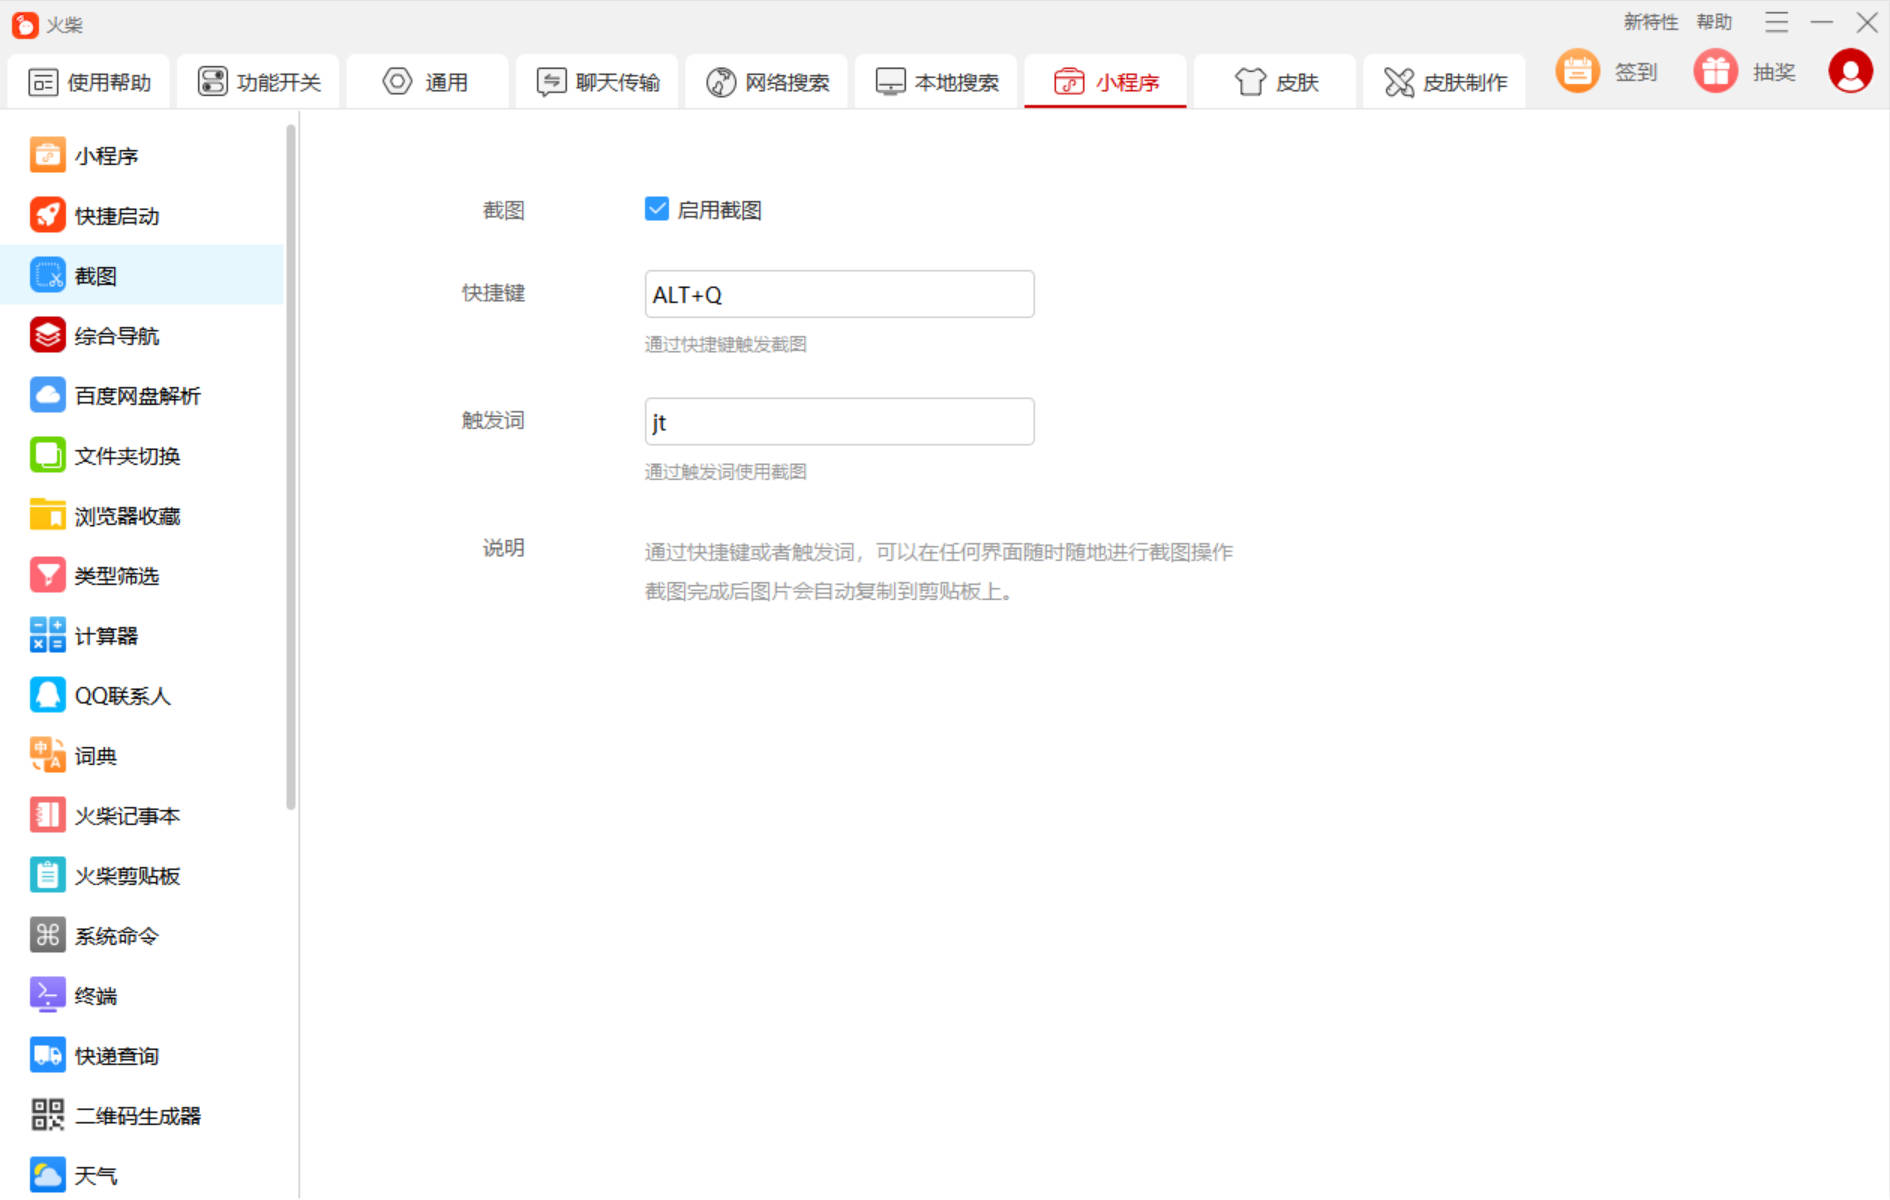The width and height of the screenshot is (1890, 1200).
Task: Switch to the 功能开关 tab
Action: pyautogui.click(x=259, y=82)
